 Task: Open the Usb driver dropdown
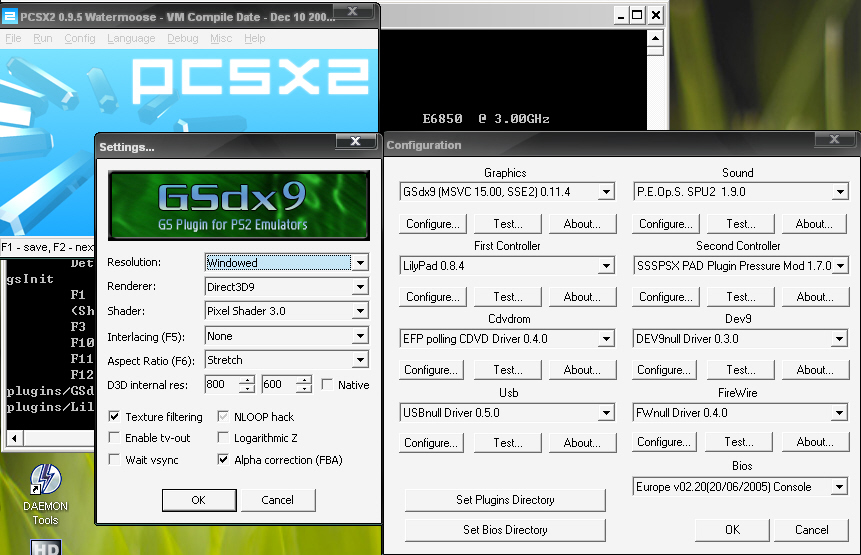606,413
